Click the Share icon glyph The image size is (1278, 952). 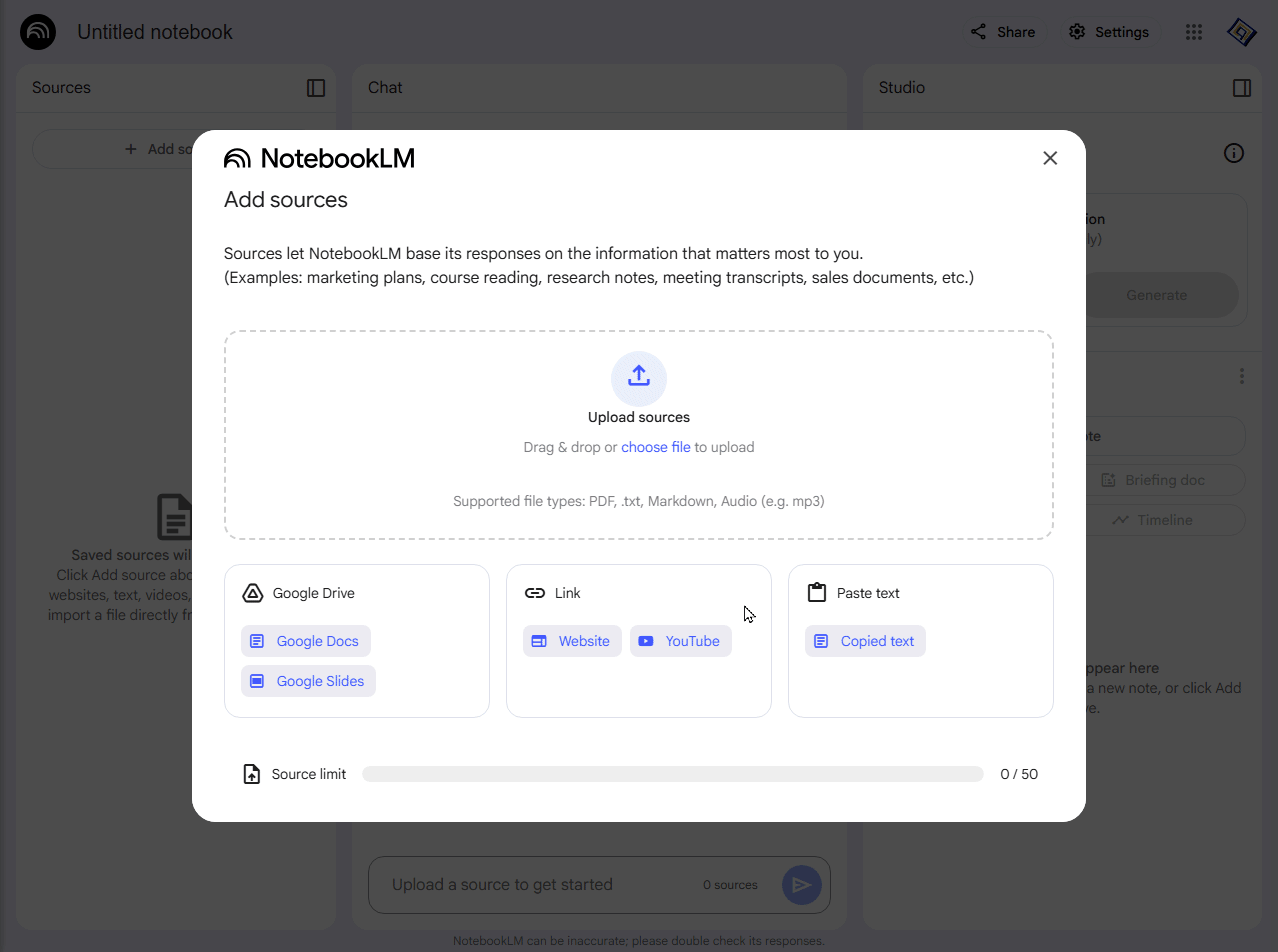[x=978, y=32]
